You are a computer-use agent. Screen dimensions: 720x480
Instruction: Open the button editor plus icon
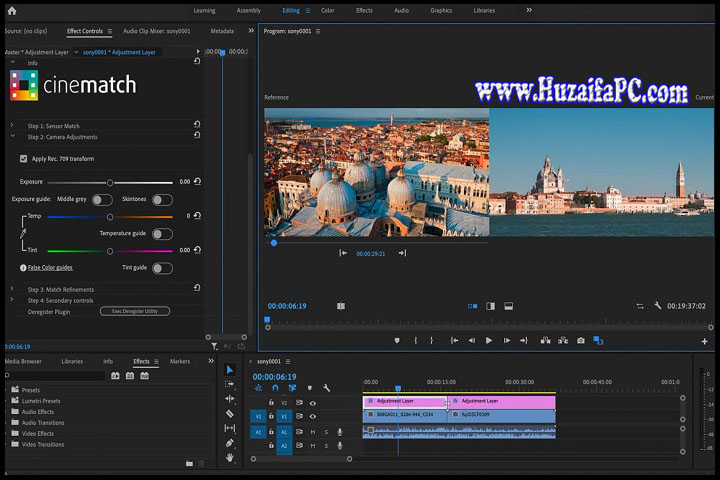[704, 341]
